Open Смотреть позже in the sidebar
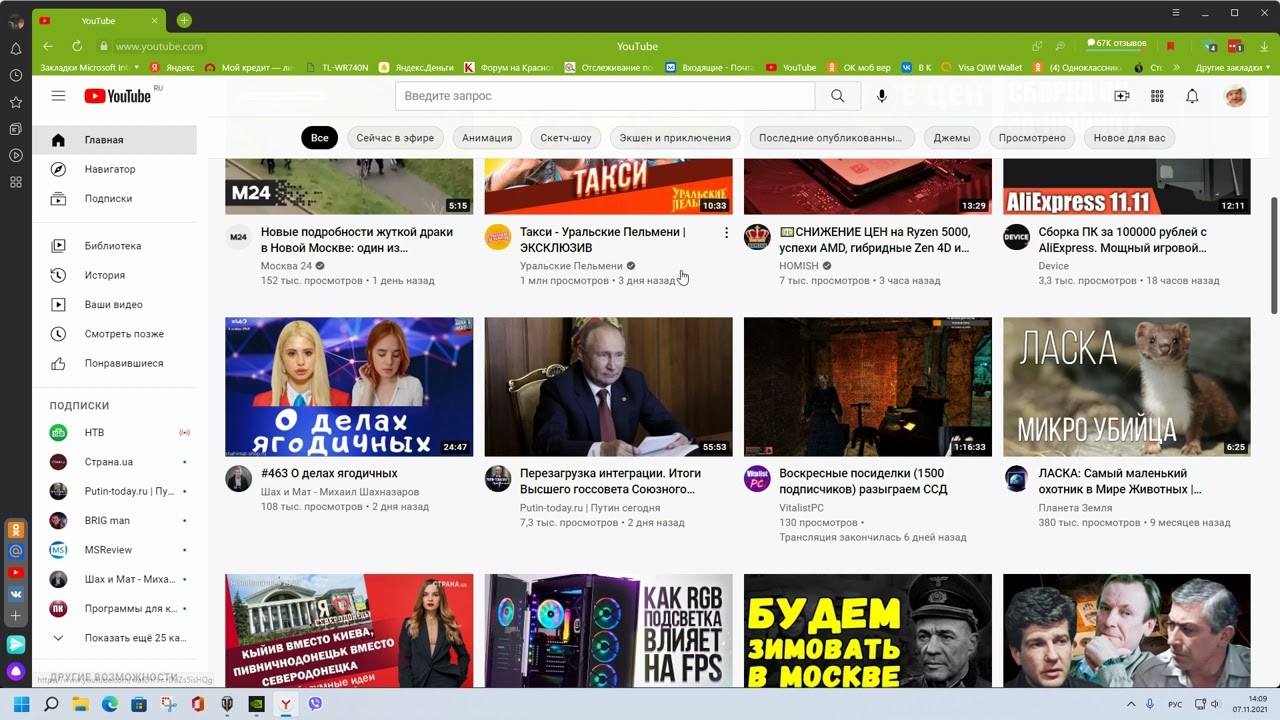Image resolution: width=1280 pixels, height=720 pixels. pyautogui.click(x=115, y=333)
